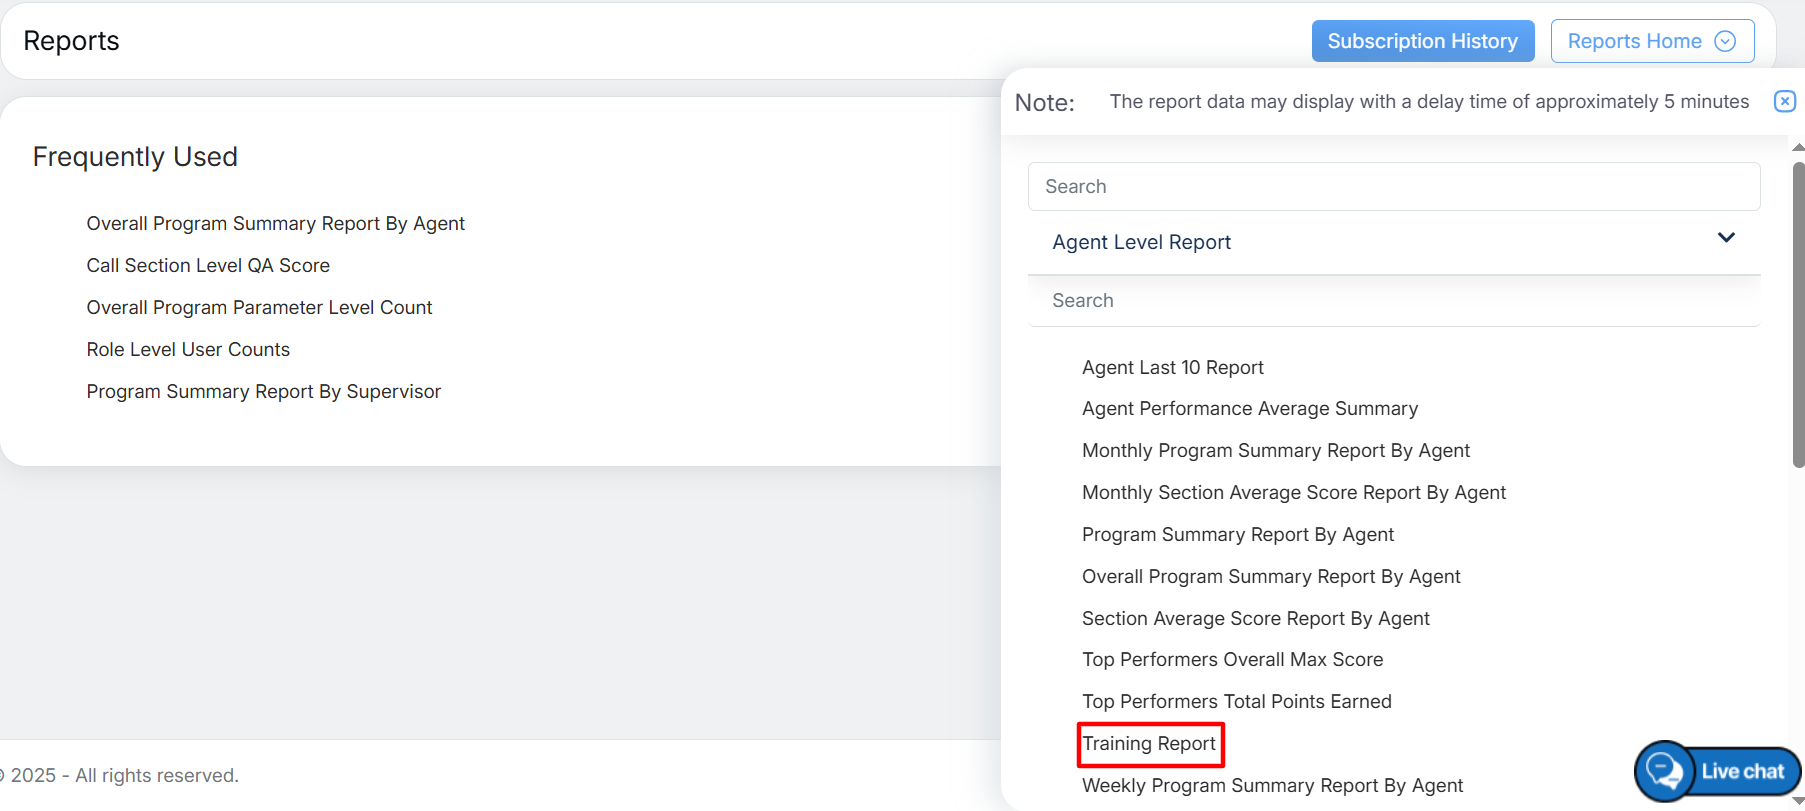This screenshot has height=811, width=1805.
Task: Select Top Performers Total Points Earned
Action: (1236, 702)
